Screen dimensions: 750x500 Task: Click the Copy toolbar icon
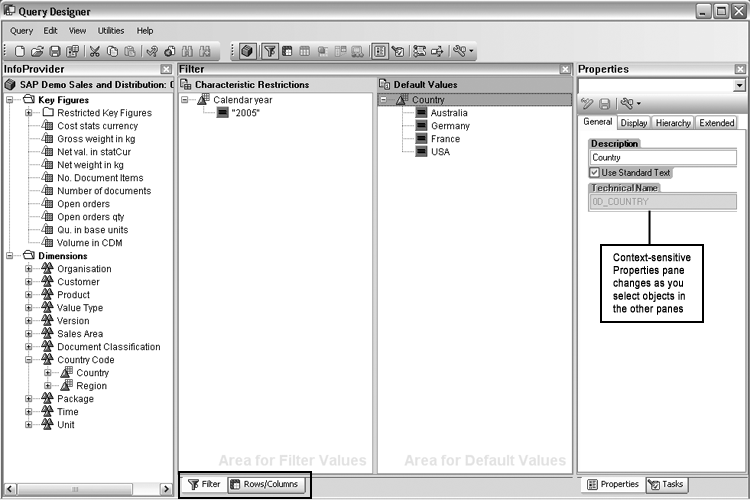click(x=112, y=51)
